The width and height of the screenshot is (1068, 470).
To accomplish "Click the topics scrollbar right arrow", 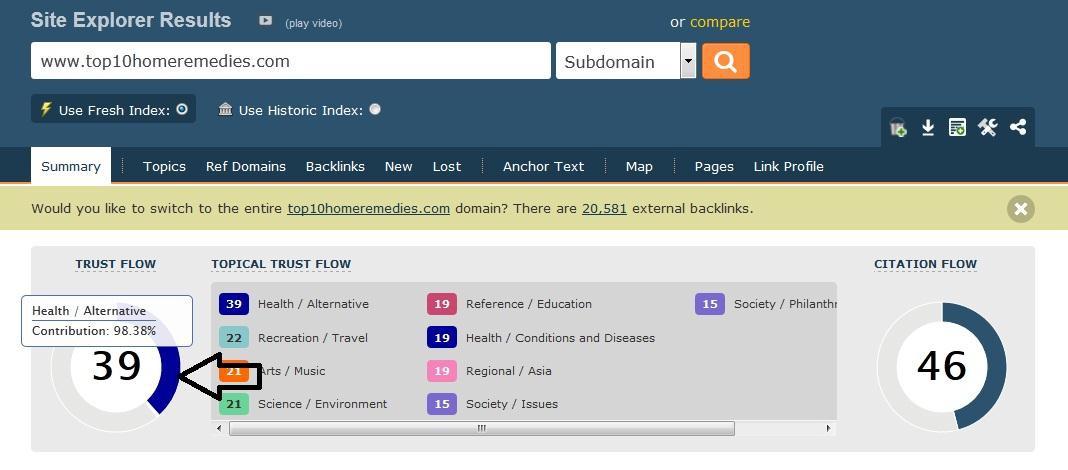I will tap(828, 428).
